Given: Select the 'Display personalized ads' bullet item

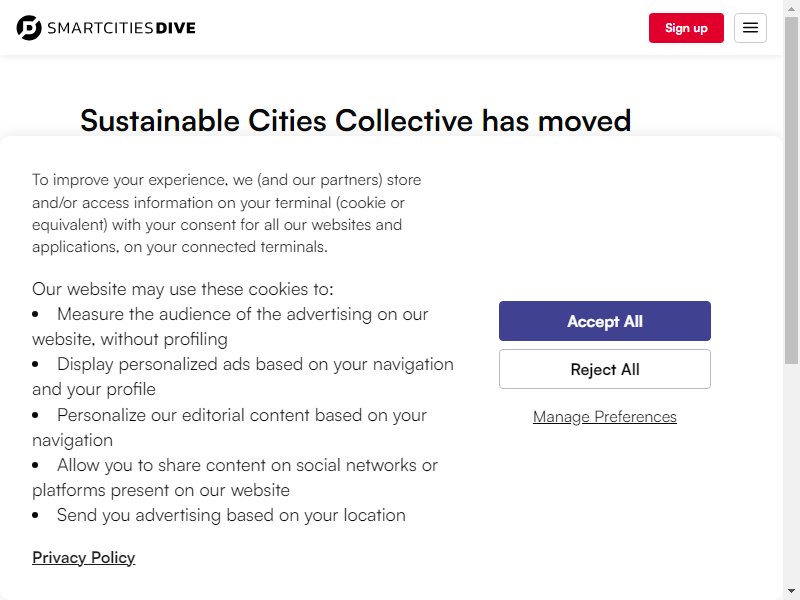Looking at the screenshot, I should click(x=243, y=377).
